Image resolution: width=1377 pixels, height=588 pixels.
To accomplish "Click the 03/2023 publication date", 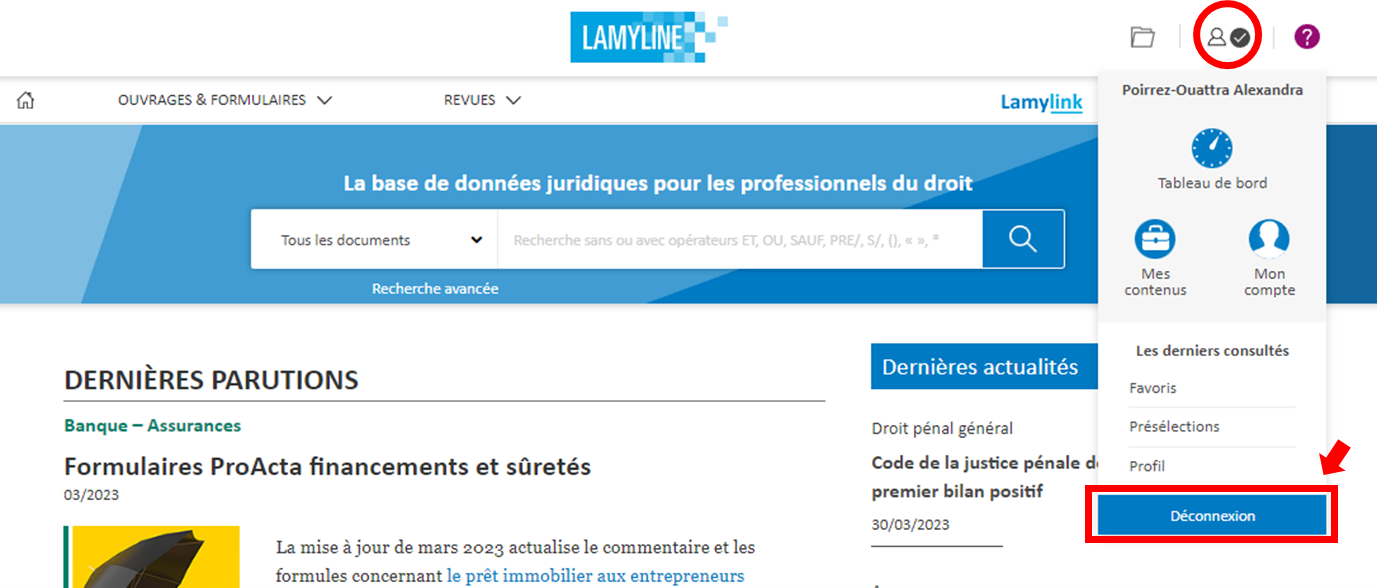I will (91, 494).
